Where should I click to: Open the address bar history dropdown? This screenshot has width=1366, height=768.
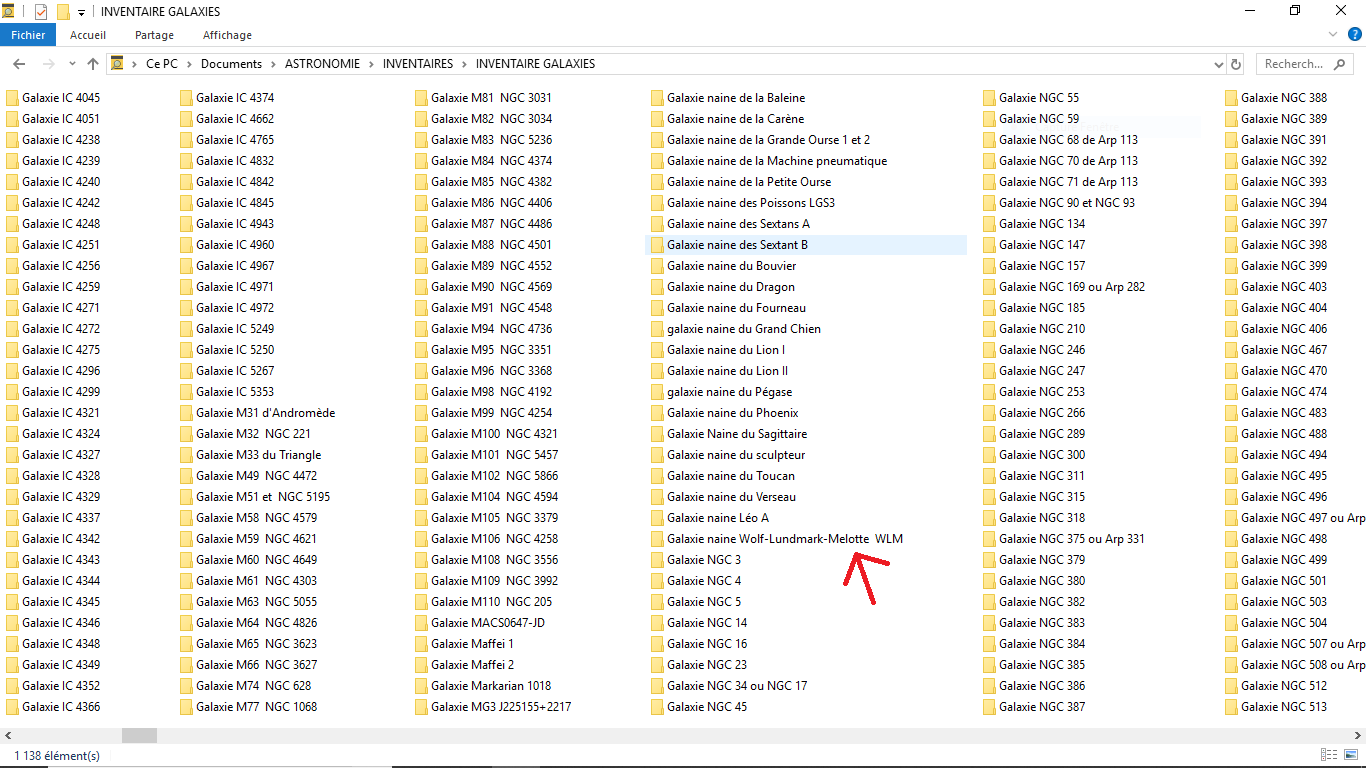pos(1218,64)
